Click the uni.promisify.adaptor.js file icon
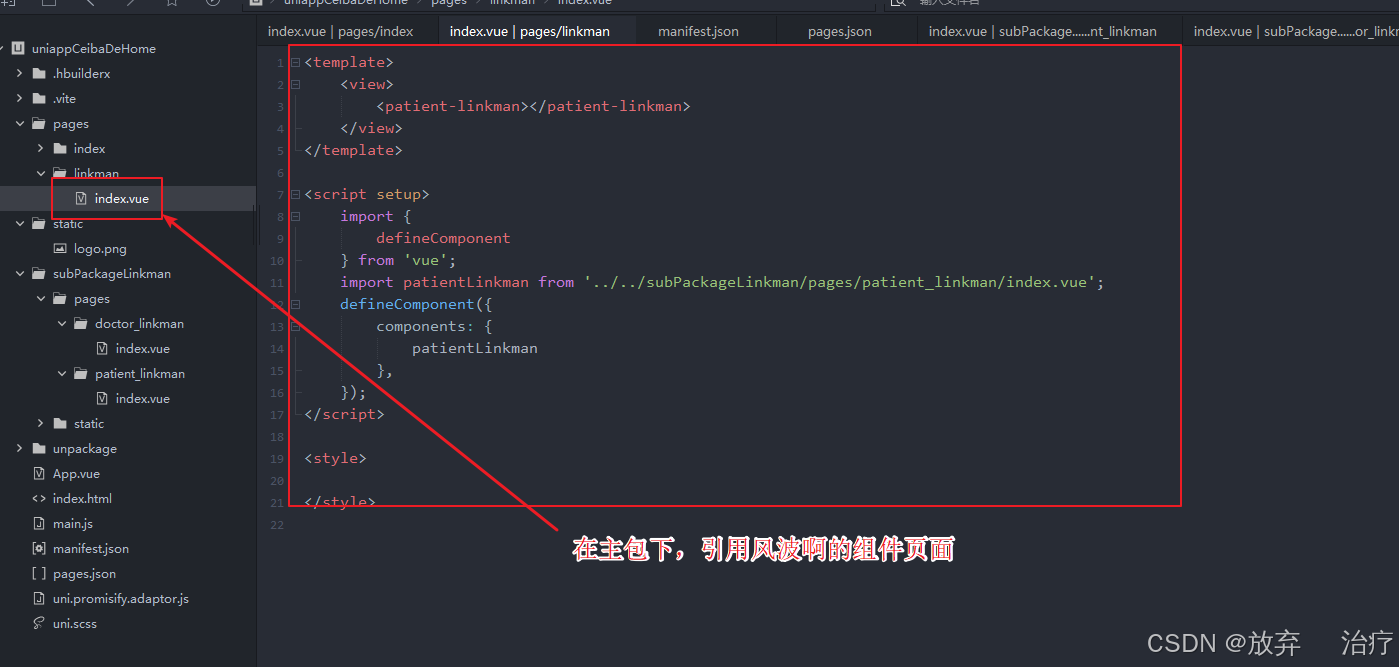The height and width of the screenshot is (667, 1399). pos(39,598)
